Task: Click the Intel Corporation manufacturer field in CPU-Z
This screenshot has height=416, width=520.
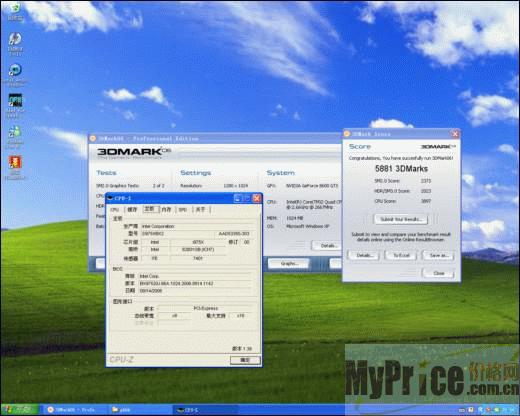Action: pos(196,226)
